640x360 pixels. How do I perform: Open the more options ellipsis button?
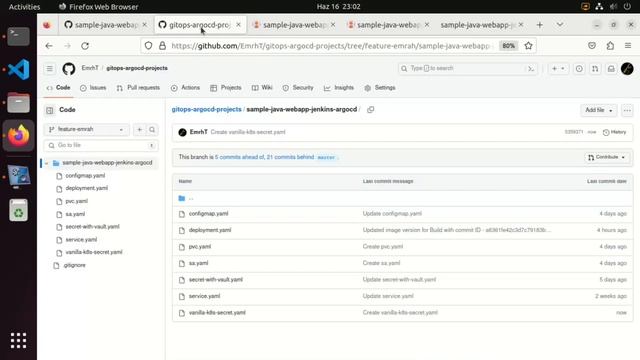point(627,110)
